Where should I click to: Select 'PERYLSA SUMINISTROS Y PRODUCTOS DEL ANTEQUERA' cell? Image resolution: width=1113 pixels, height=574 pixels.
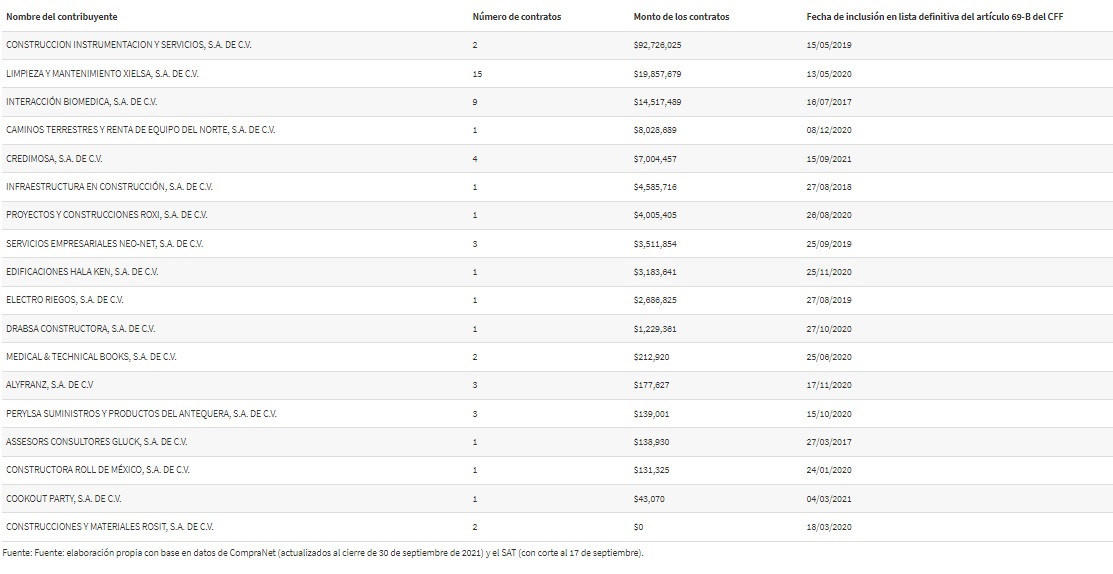141,414
